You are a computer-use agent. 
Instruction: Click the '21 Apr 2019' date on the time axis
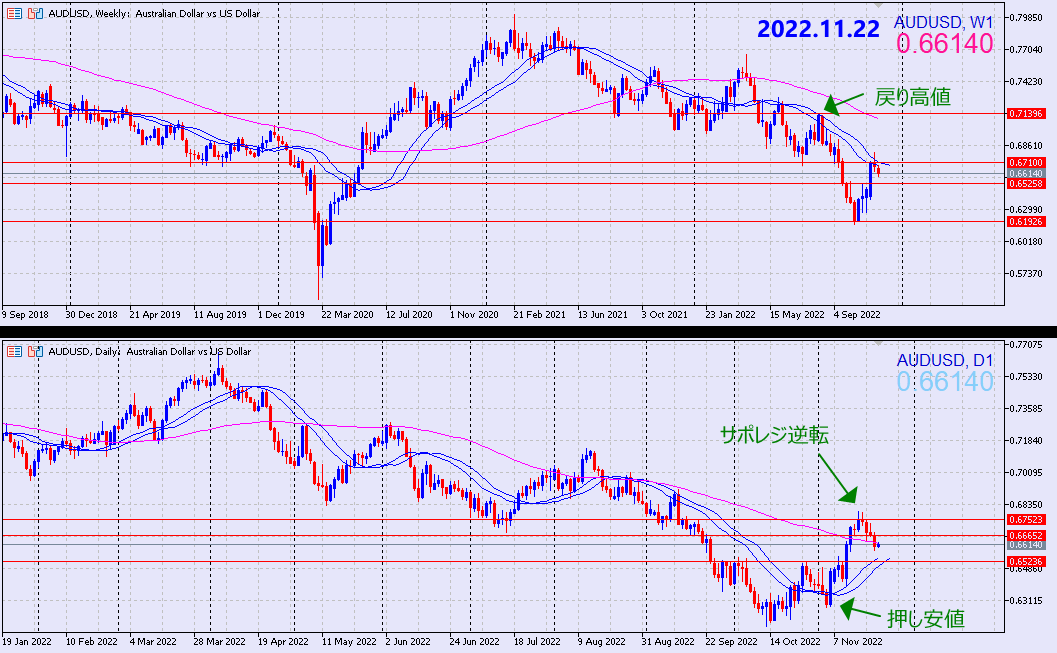[155, 315]
